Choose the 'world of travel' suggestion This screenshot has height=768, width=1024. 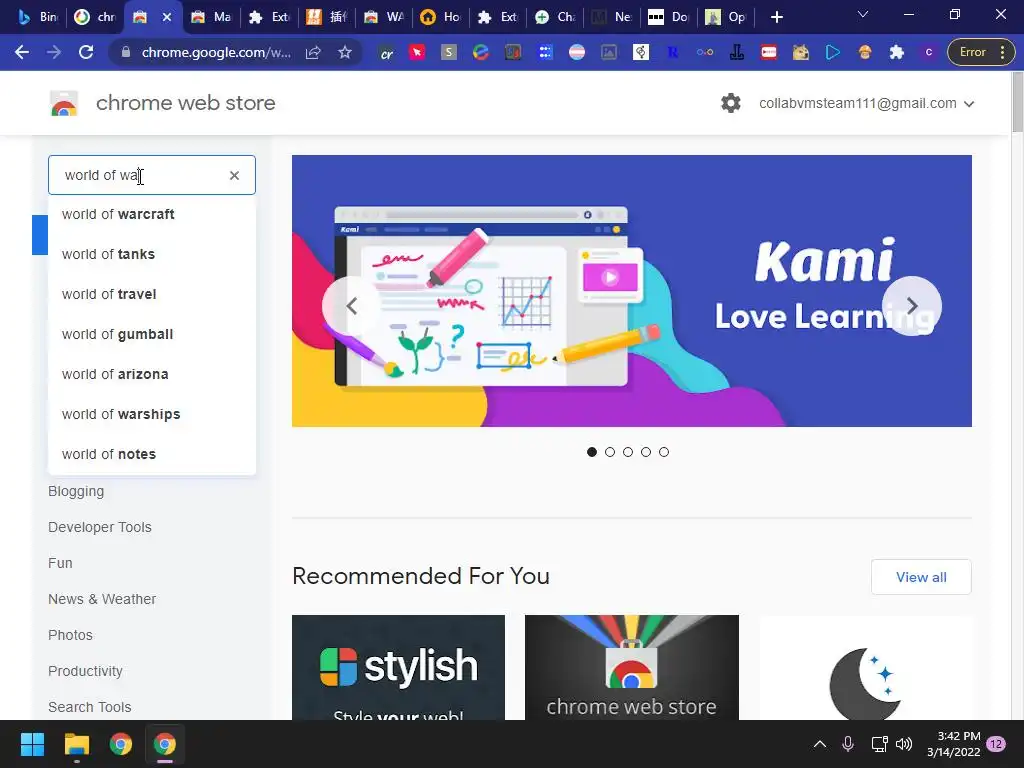coord(152,294)
